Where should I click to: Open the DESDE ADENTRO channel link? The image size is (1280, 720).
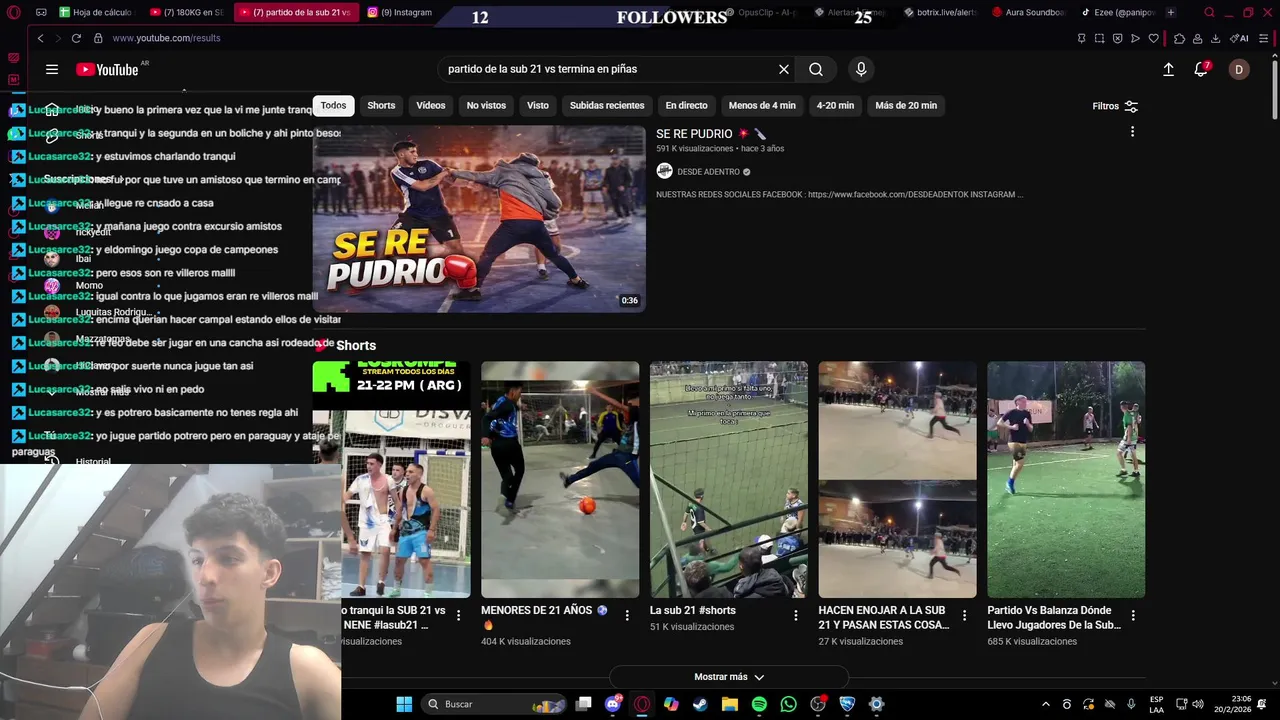tap(708, 172)
